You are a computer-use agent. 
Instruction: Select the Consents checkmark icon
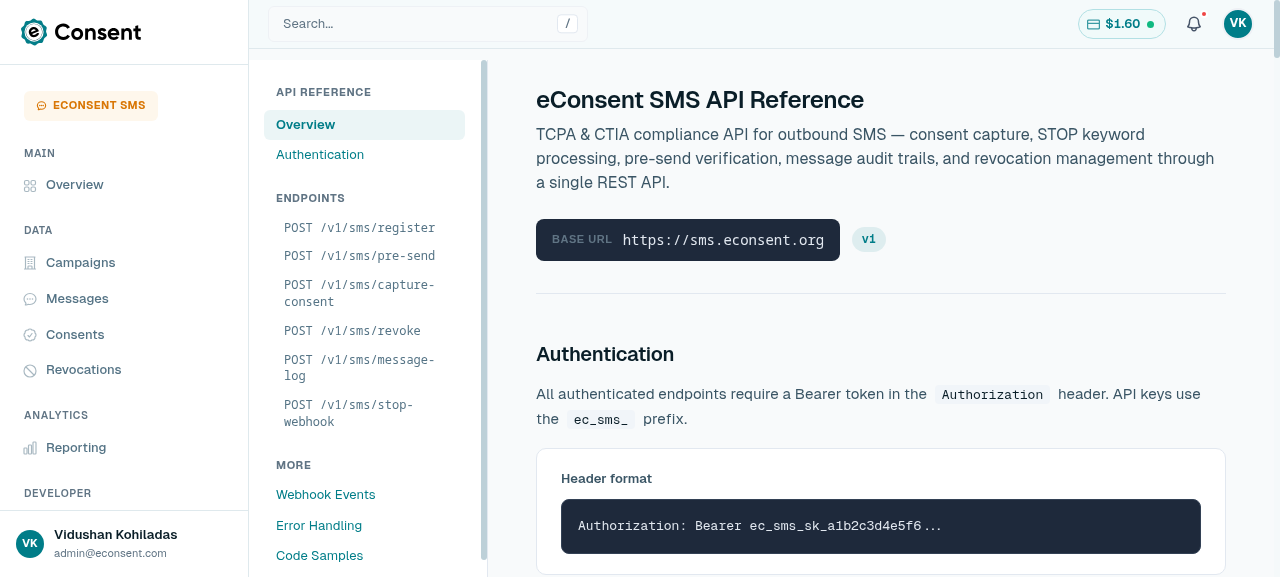click(x=30, y=334)
